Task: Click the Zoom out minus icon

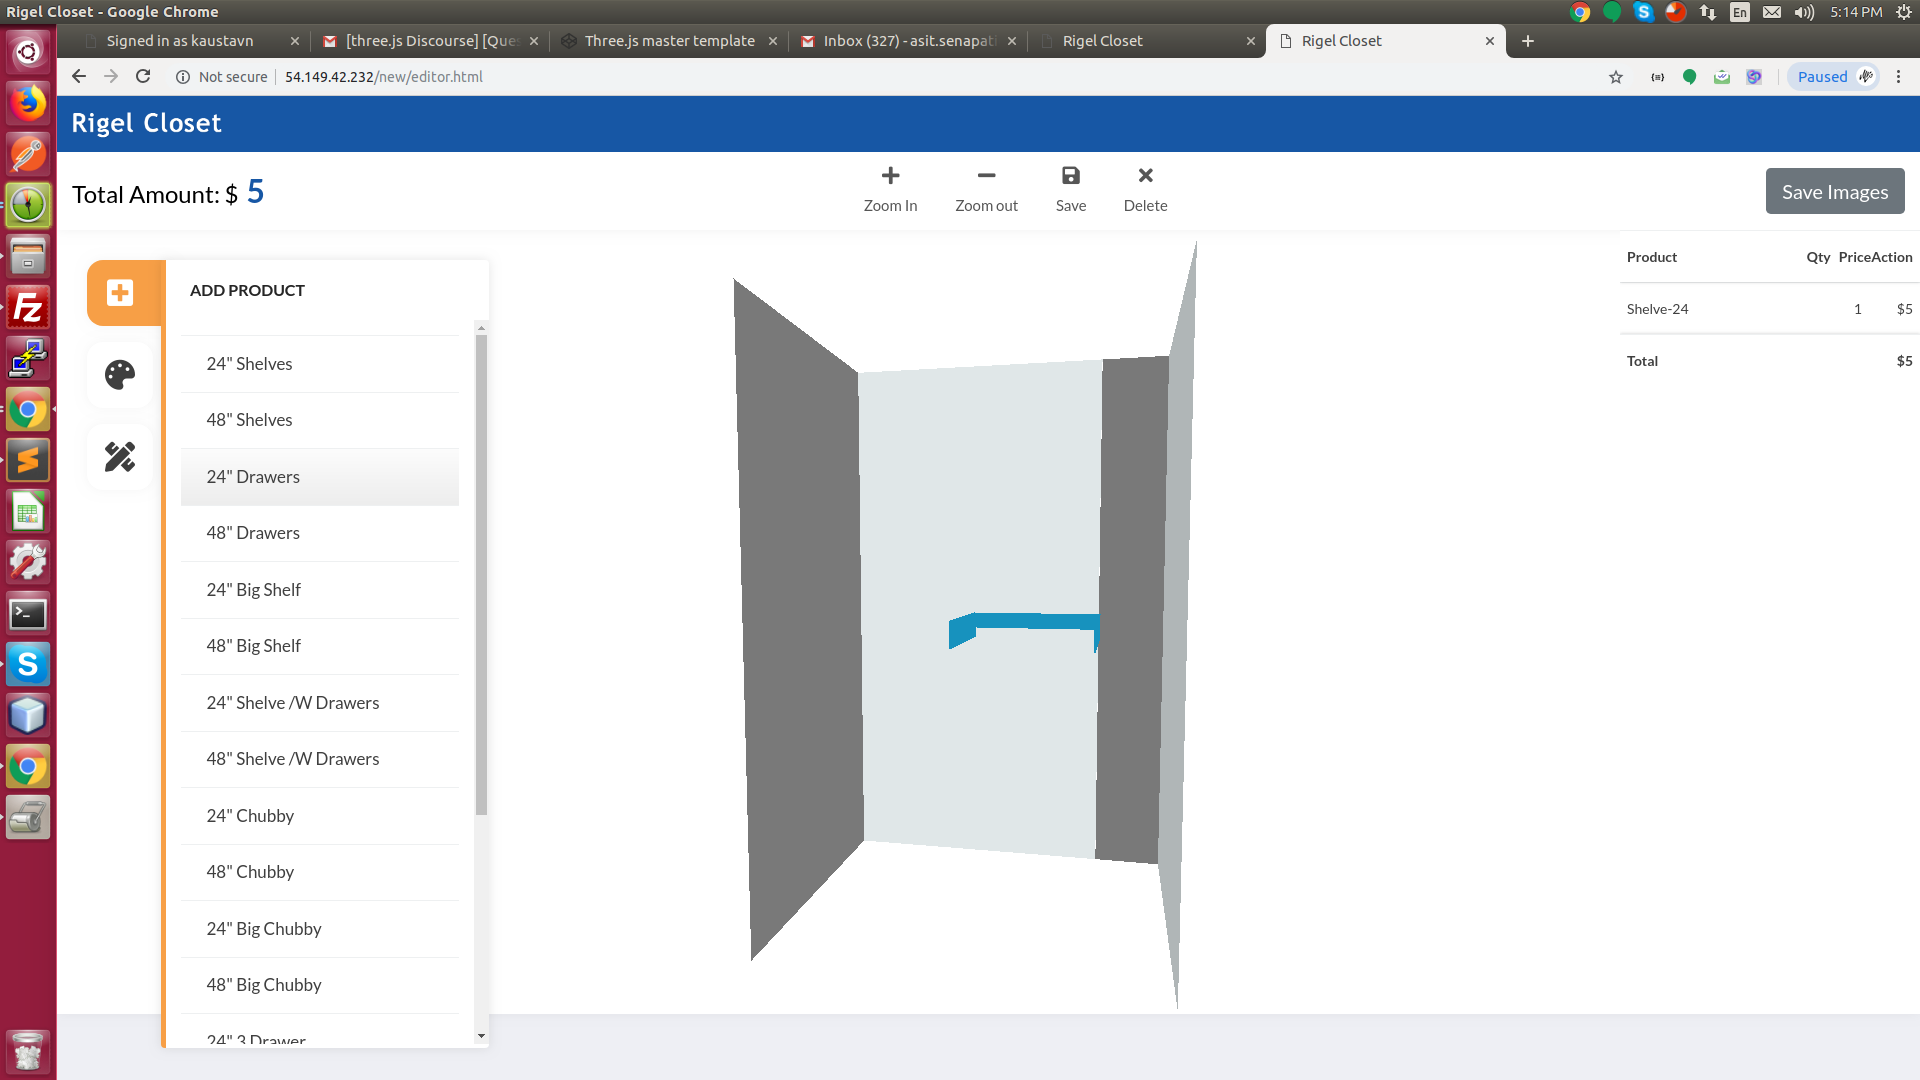Action: [986, 176]
